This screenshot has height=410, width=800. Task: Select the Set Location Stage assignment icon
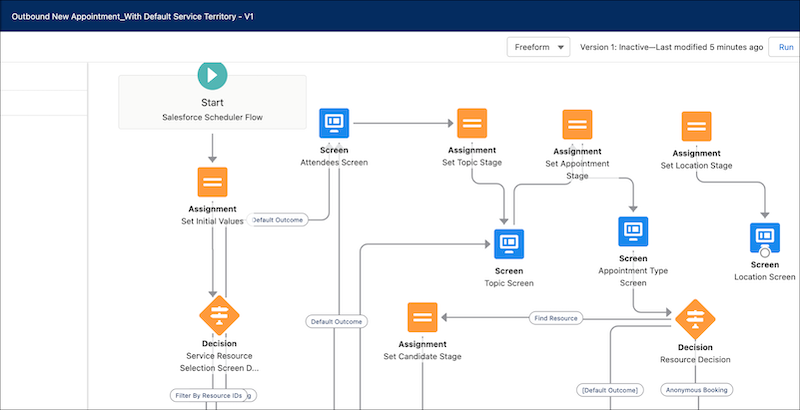tap(697, 126)
